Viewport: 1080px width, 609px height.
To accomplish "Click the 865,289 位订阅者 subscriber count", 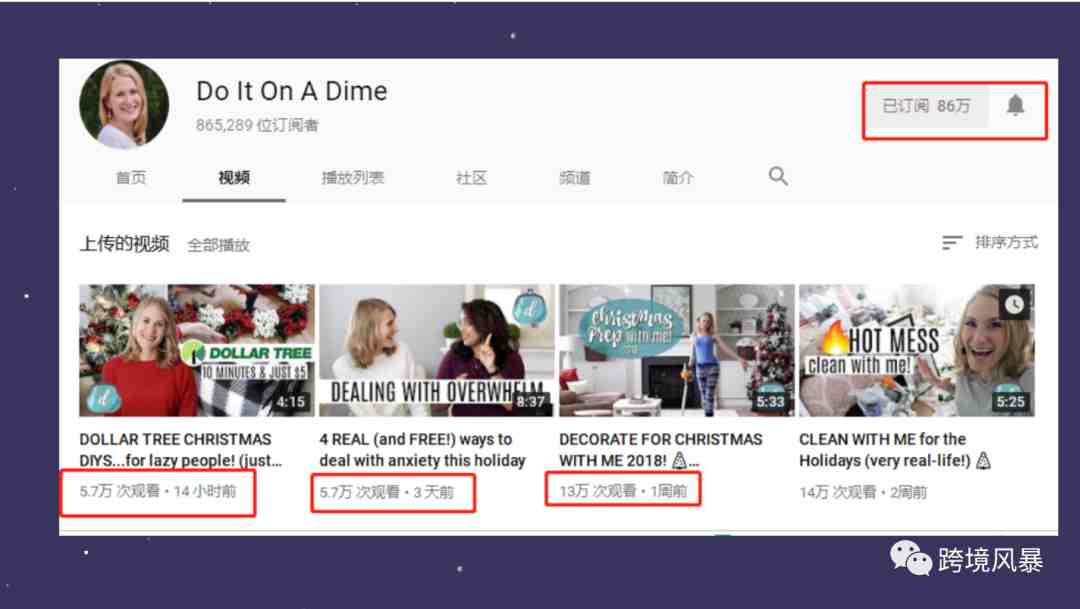I will tap(257, 125).
